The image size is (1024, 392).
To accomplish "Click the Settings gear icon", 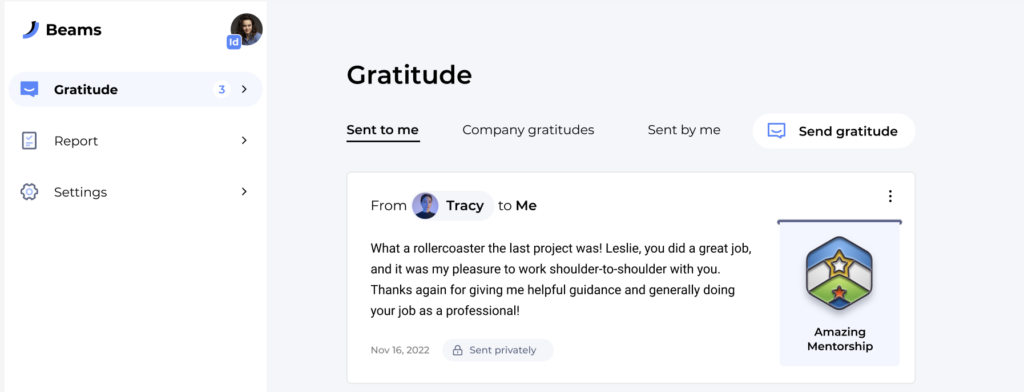I will point(29,191).
